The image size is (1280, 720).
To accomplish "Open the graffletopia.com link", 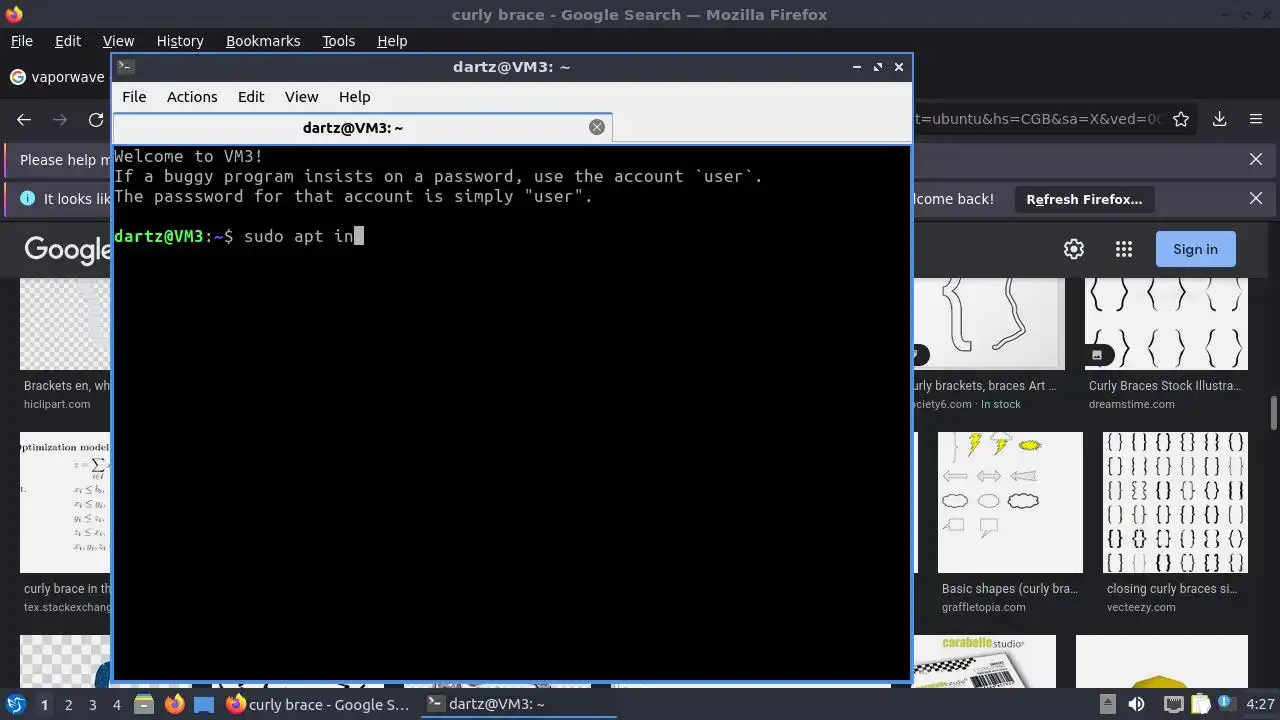I will 983,607.
